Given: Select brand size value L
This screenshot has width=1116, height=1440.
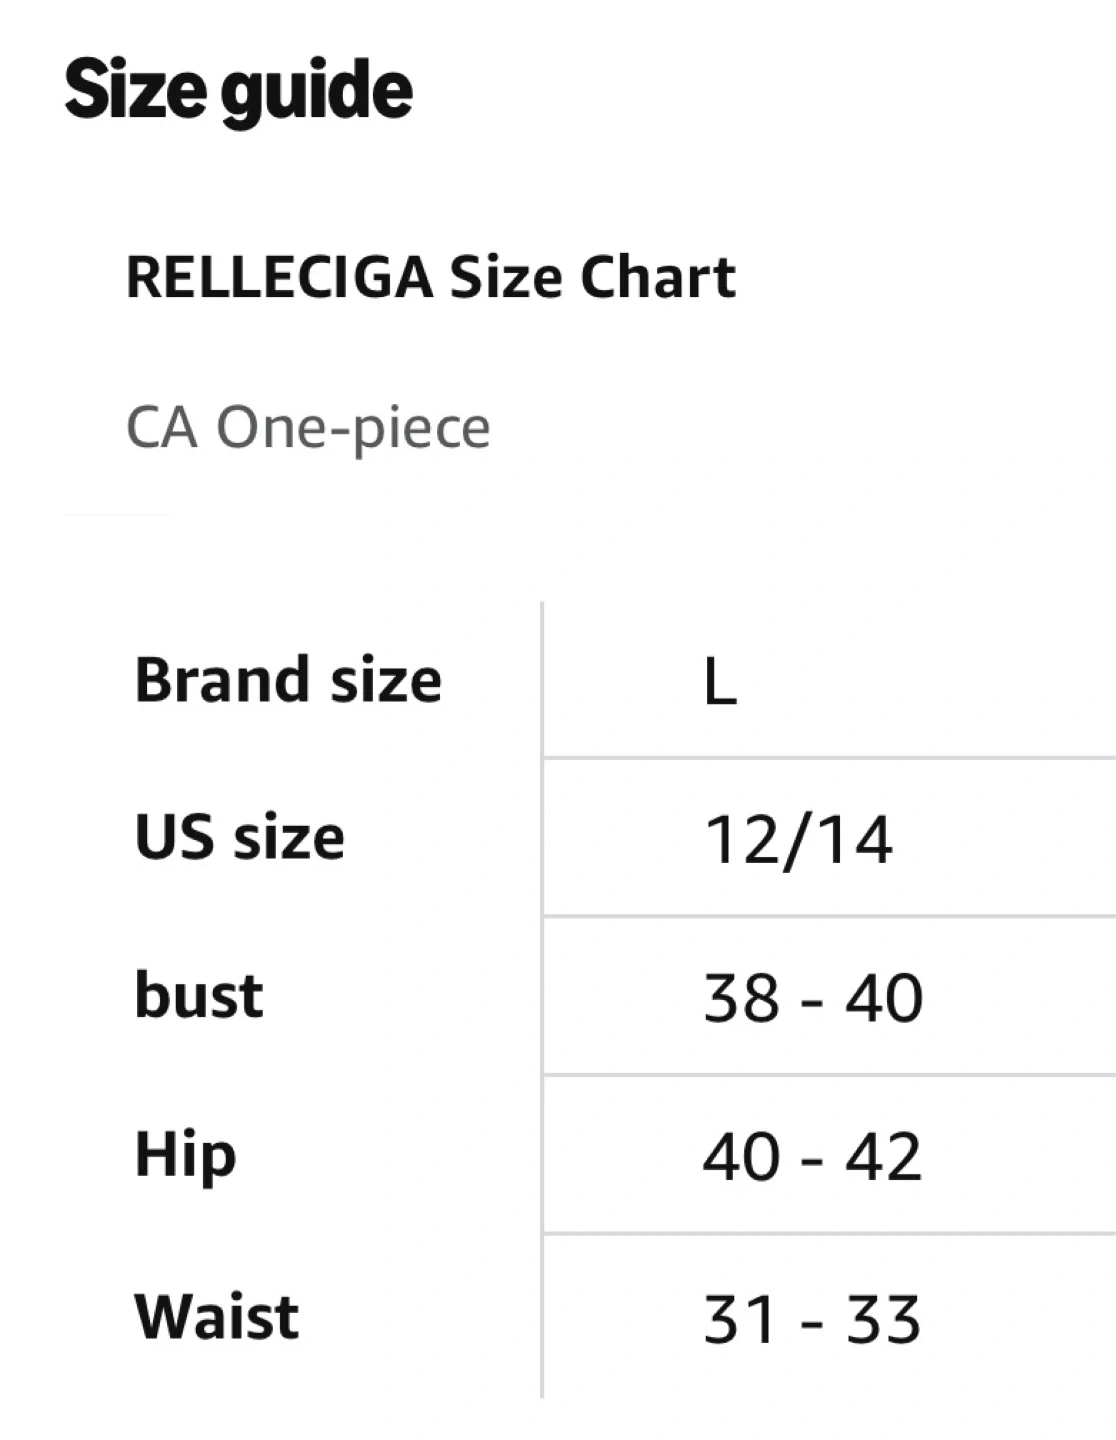Looking at the screenshot, I should pyautogui.click(x=720, y=684).
